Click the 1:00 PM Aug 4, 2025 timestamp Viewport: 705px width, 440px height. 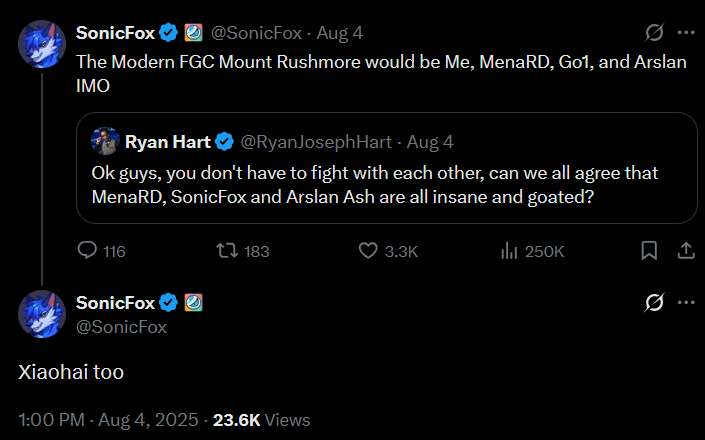click(108, 420)
